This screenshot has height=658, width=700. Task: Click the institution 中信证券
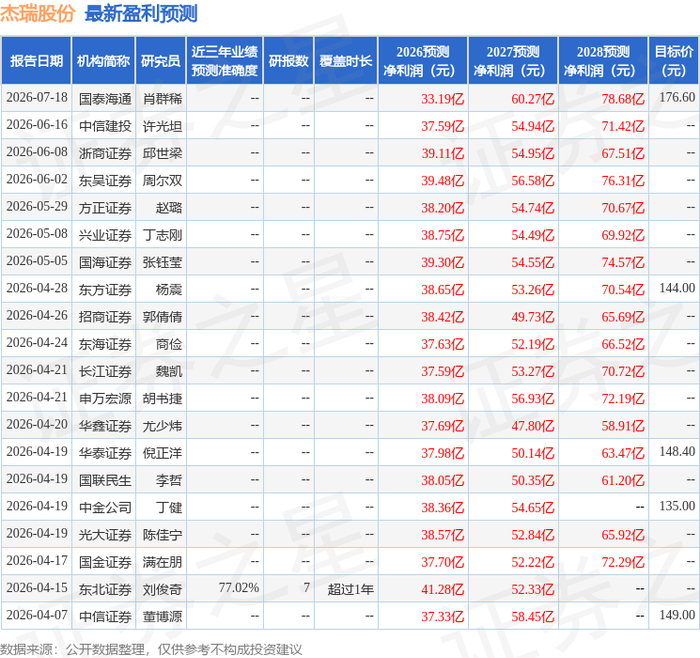point(105,616)
